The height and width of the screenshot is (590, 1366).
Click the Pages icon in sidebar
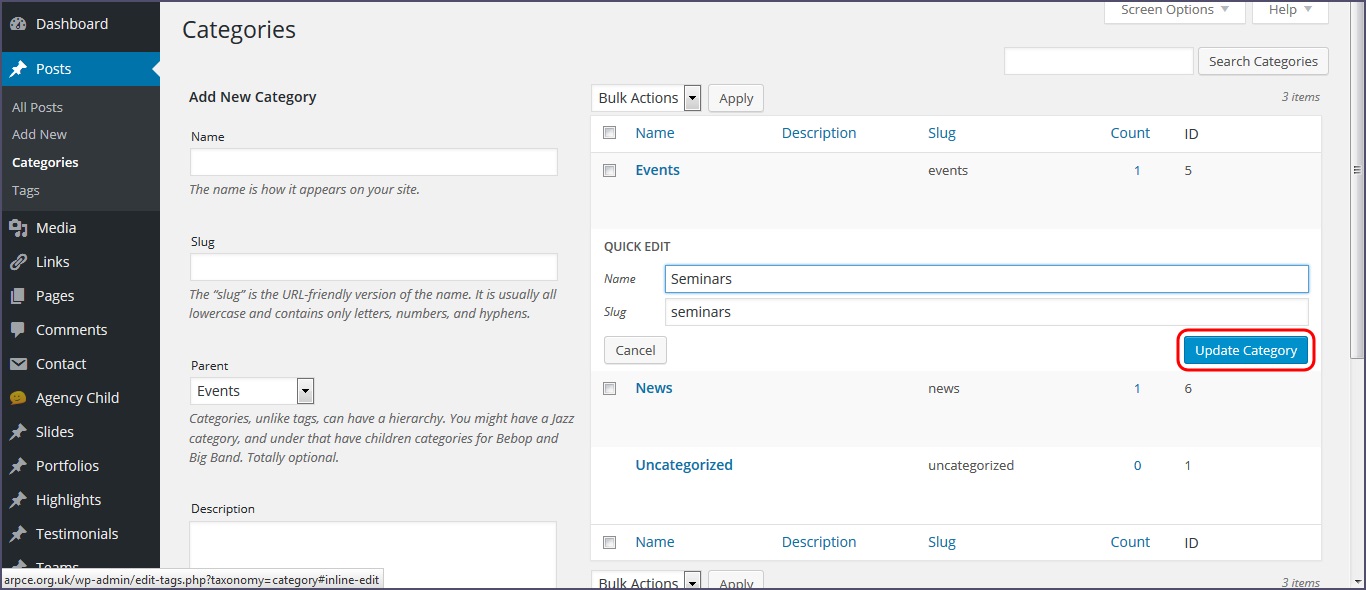pyautogui.click(x=18, y=296)
